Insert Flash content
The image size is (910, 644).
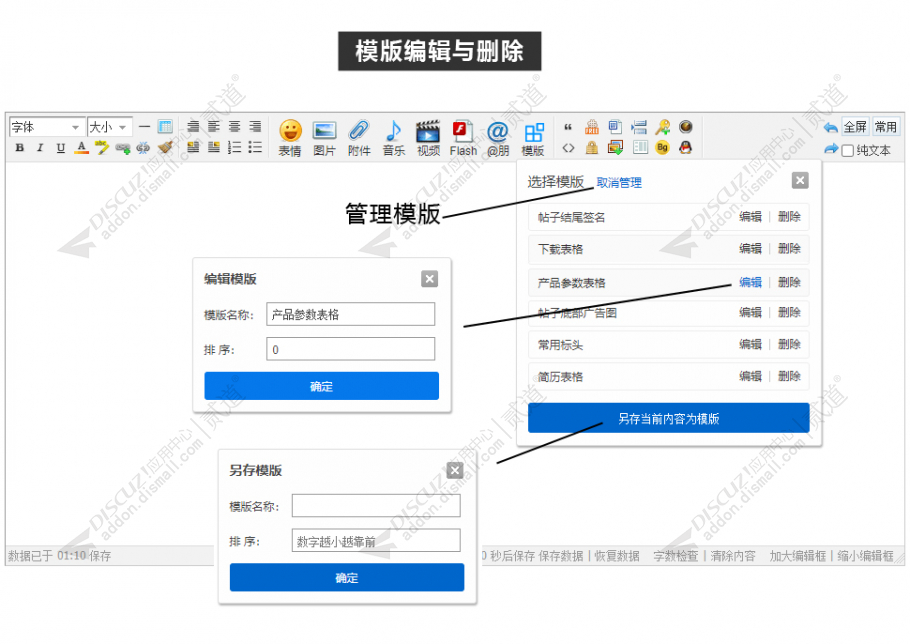coord(463,138)
